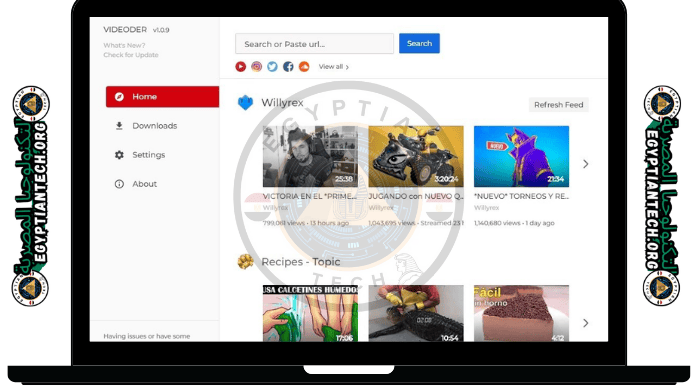
Task: Click the Instagram site icon
Action: [x=256, y=67]
